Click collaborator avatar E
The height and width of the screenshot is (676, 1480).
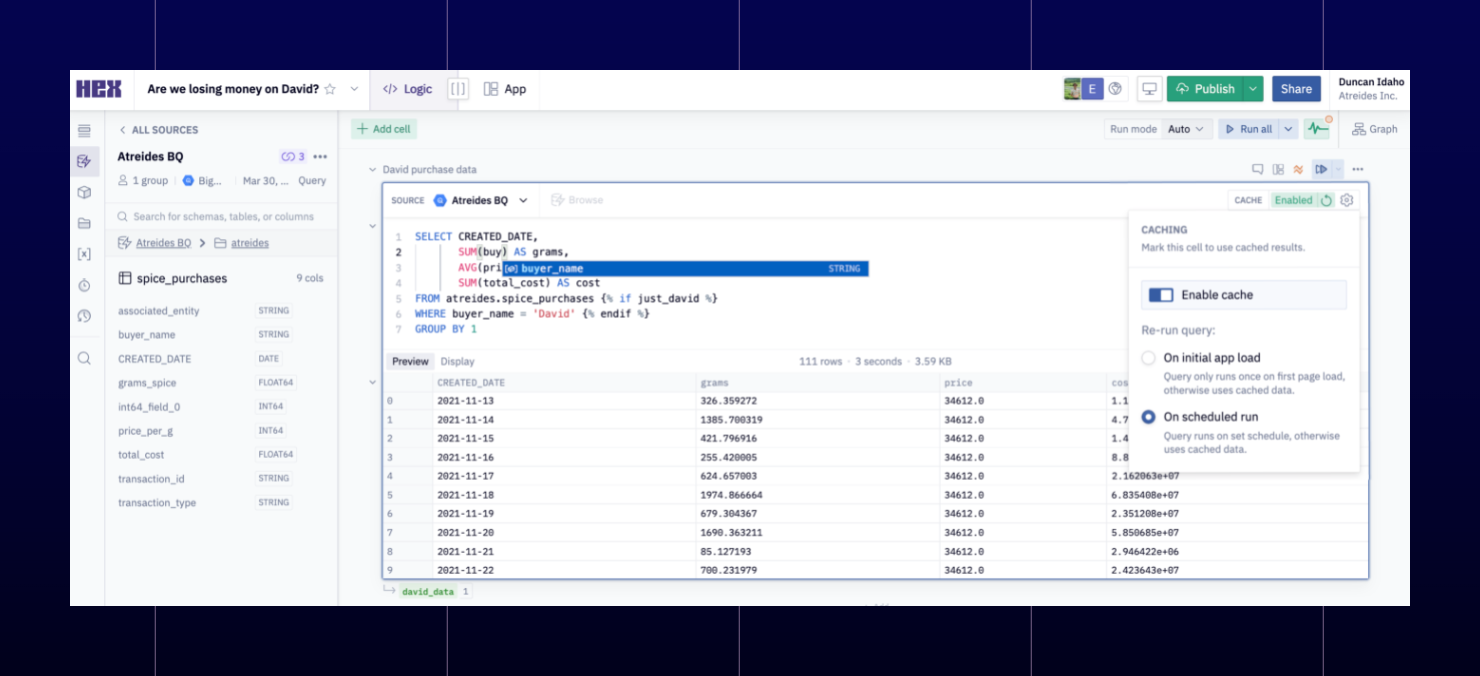(x=1092, y=89)
